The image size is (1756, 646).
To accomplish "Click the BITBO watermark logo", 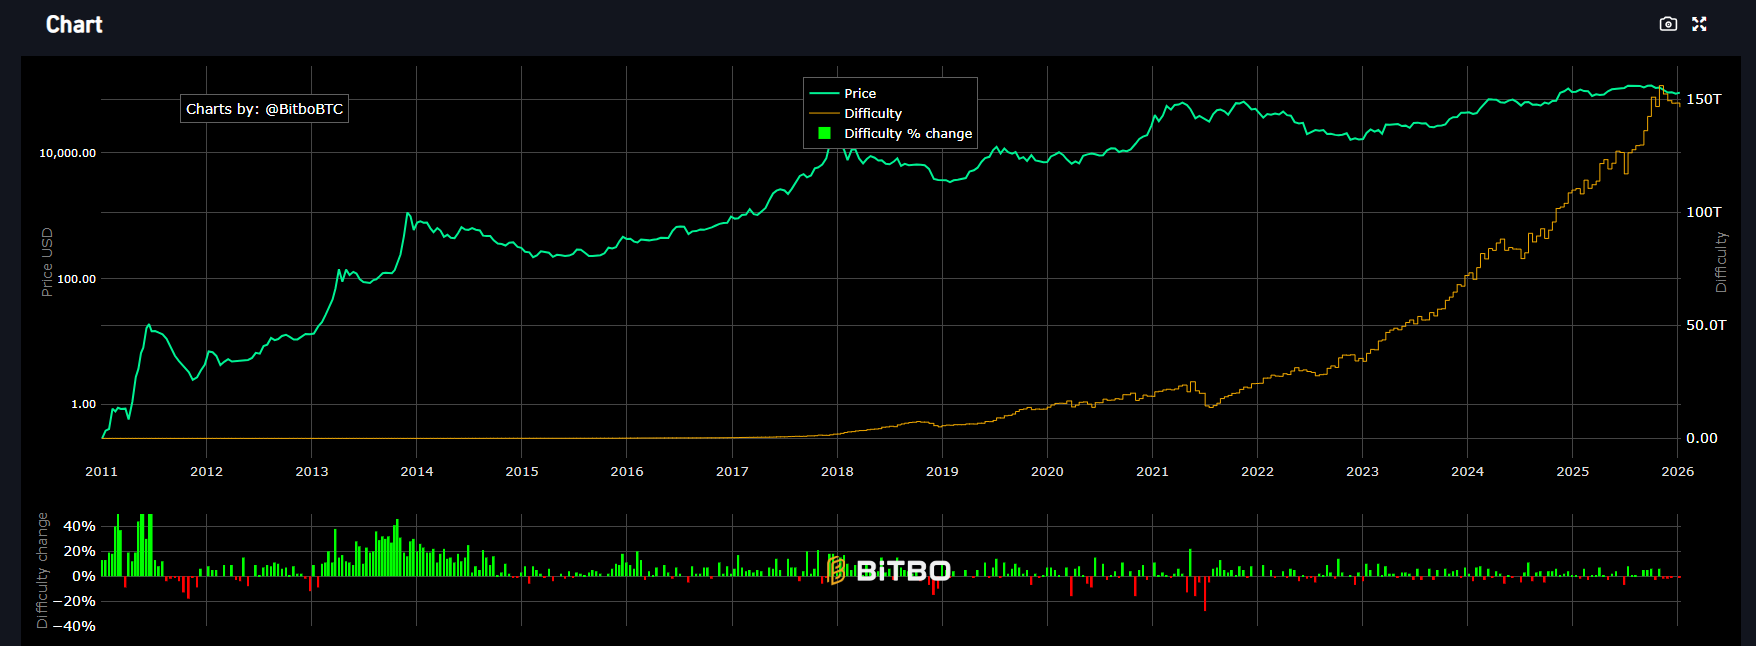I will [889, 570].
